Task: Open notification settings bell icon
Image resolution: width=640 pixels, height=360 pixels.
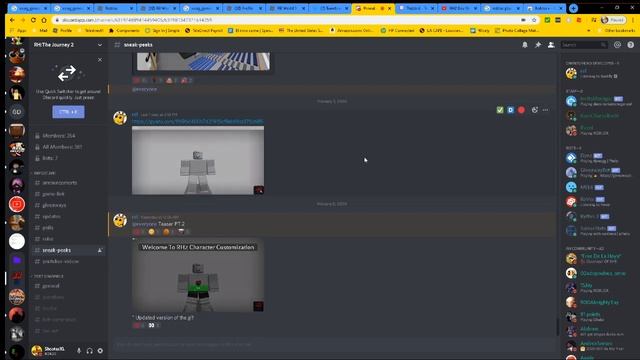Action: (524, 45)
